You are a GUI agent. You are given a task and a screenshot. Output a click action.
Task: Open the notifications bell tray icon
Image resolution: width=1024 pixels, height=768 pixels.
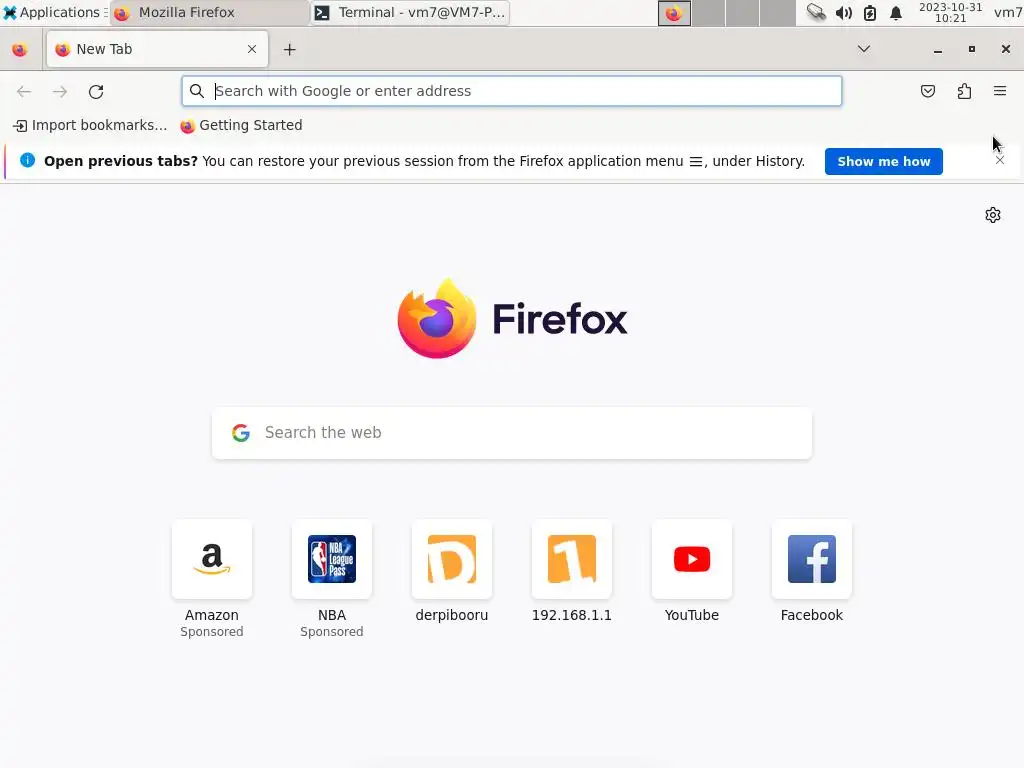click(x=896, y=12)
